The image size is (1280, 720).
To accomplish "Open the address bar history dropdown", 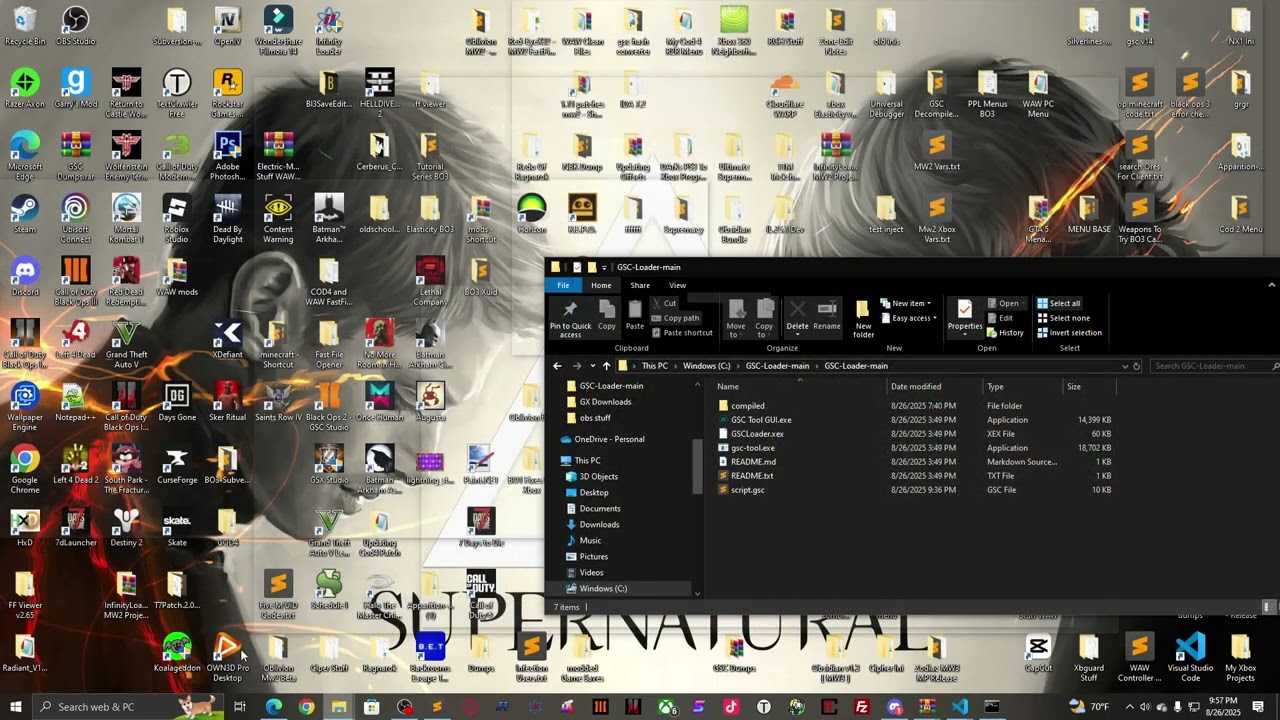I will pos(1125,366).
